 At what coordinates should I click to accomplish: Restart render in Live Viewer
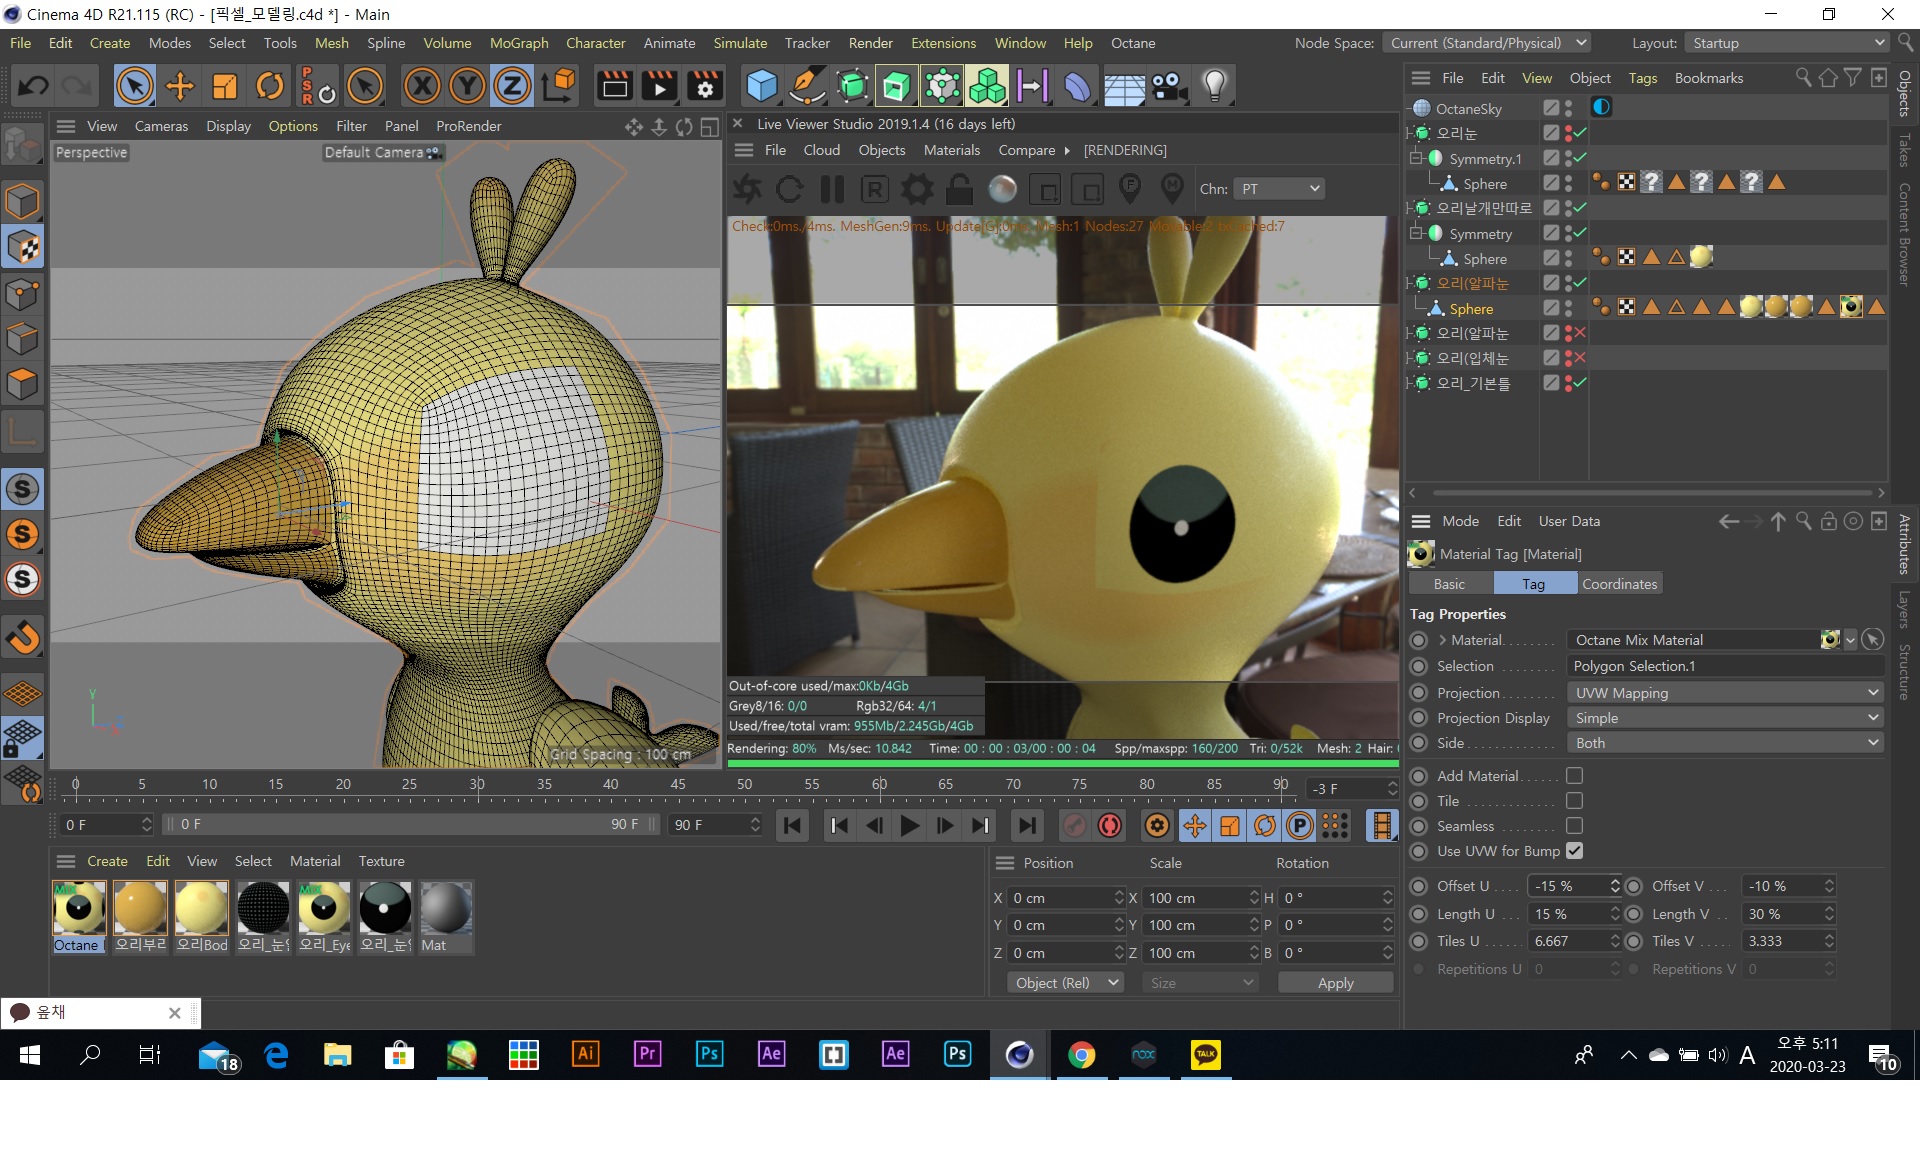pos(789,189)
